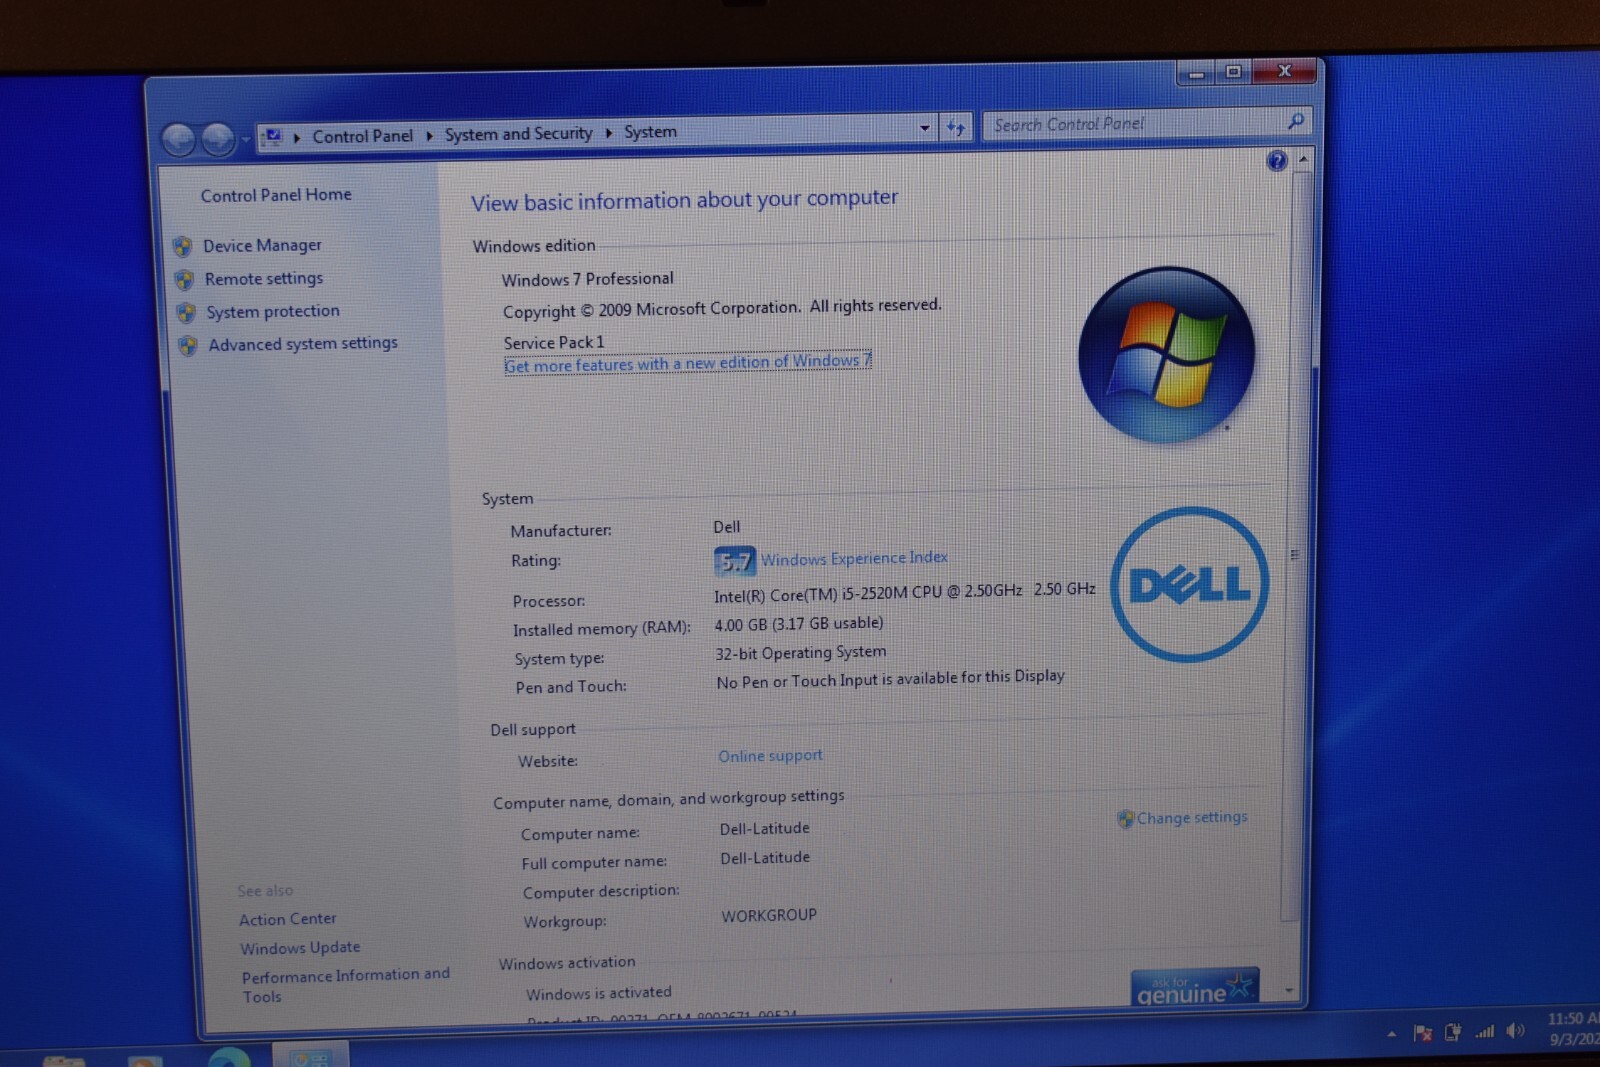Select System and Security in breadcrumb
Viewport: 1600px width, 1067px height.
[518, 133]
